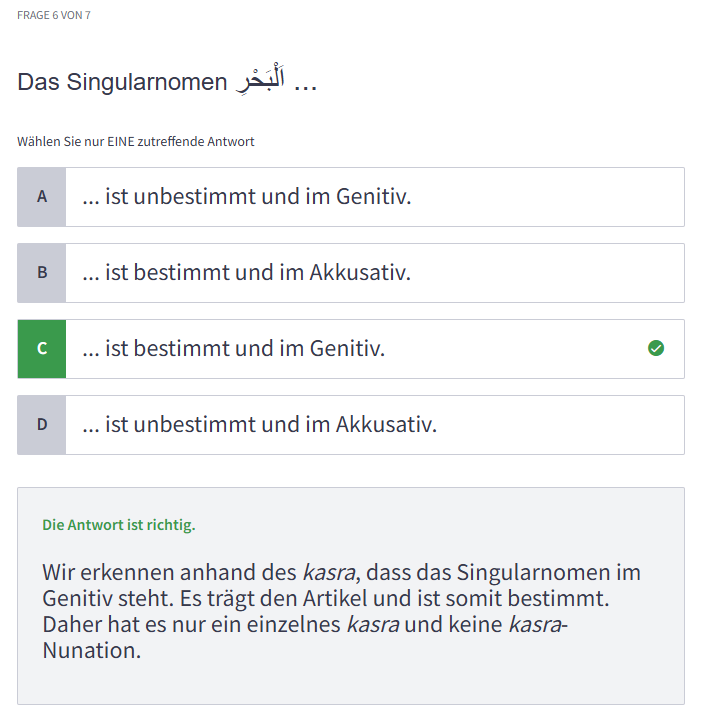Click 'Genitiv steht' in the explanation text
Screen dimensions: 705x719
(108, 598)
